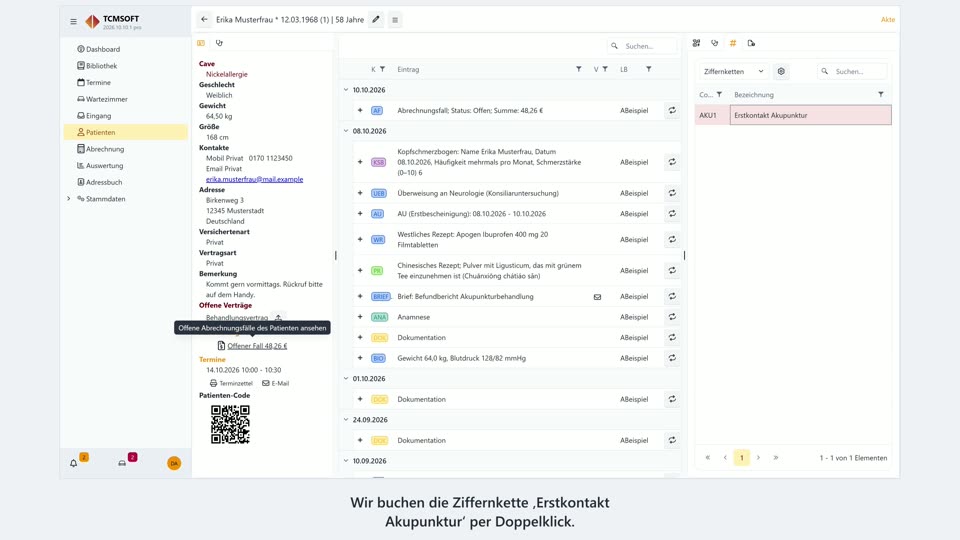Go back using the arrow icon

204,20
